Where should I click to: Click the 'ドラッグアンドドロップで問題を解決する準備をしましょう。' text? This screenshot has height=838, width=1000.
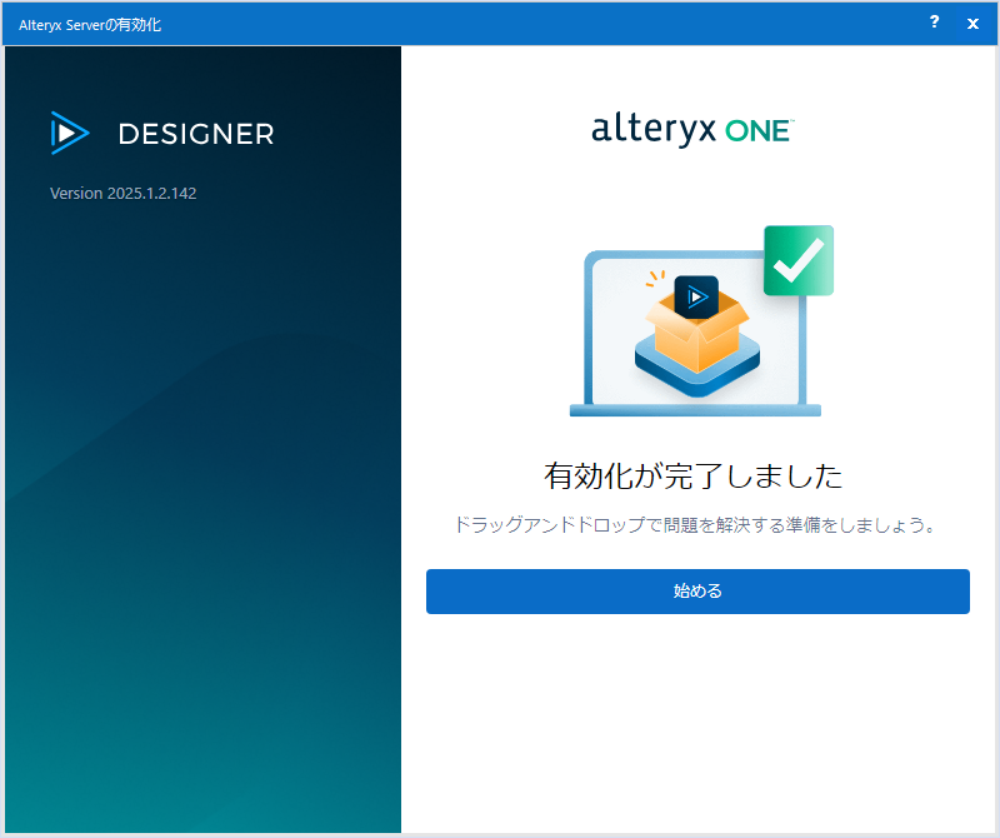[695, 525]
